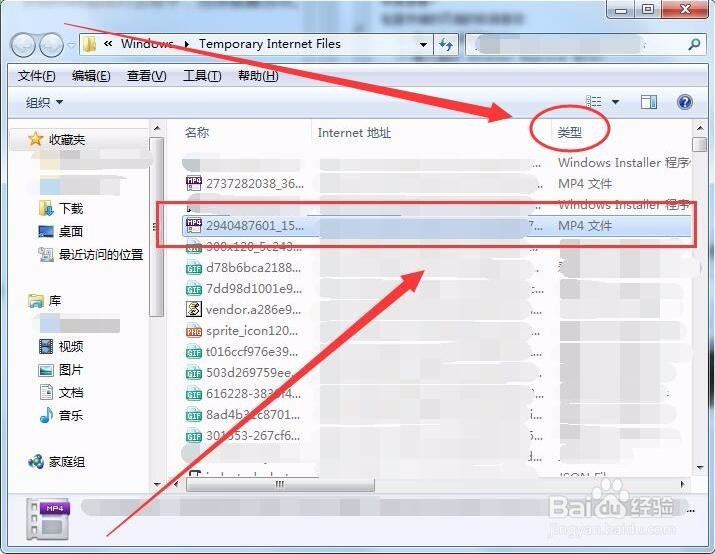Click the blue help question mark icon
Screen dimensions: 715x554
[x=684, y=102]
